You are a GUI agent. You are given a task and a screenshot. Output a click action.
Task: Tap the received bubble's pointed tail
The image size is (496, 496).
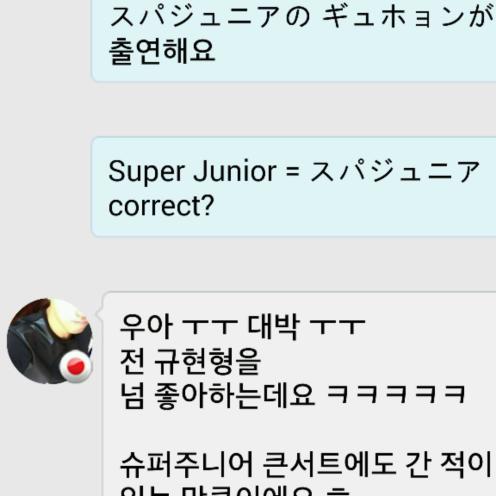98,313
